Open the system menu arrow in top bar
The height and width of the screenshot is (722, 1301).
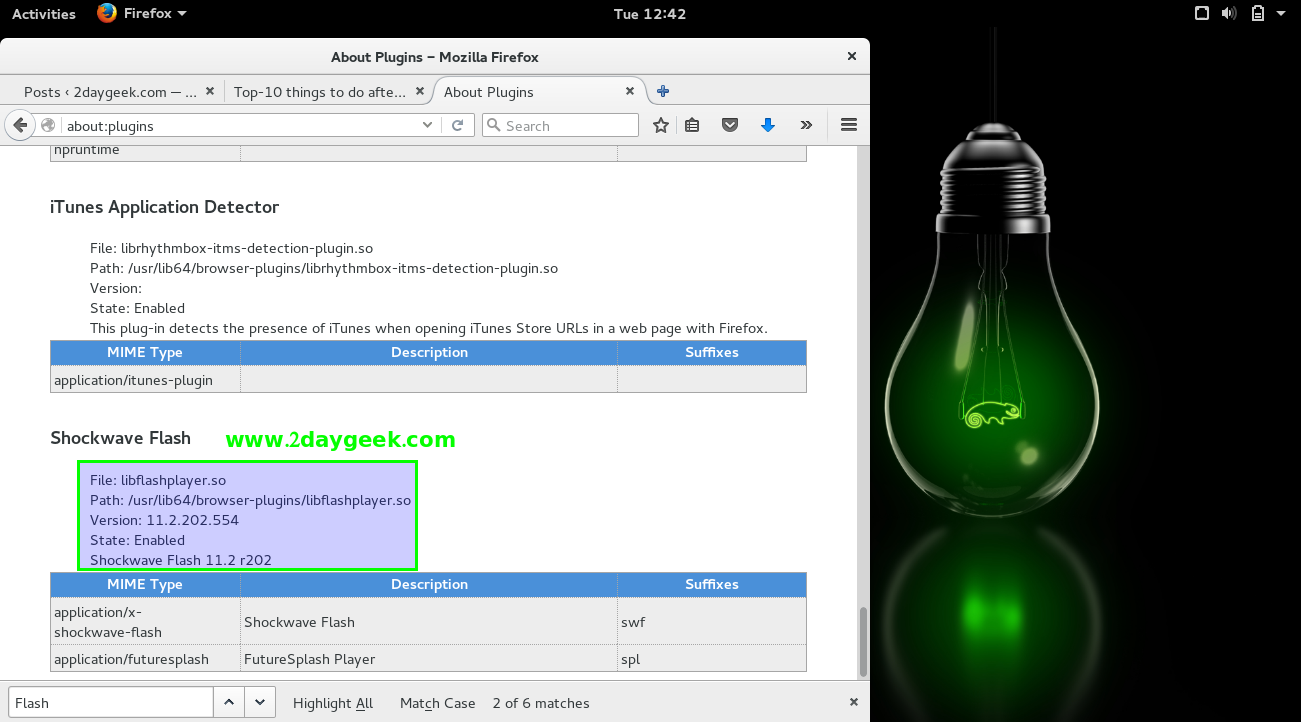coord(1280,14)
